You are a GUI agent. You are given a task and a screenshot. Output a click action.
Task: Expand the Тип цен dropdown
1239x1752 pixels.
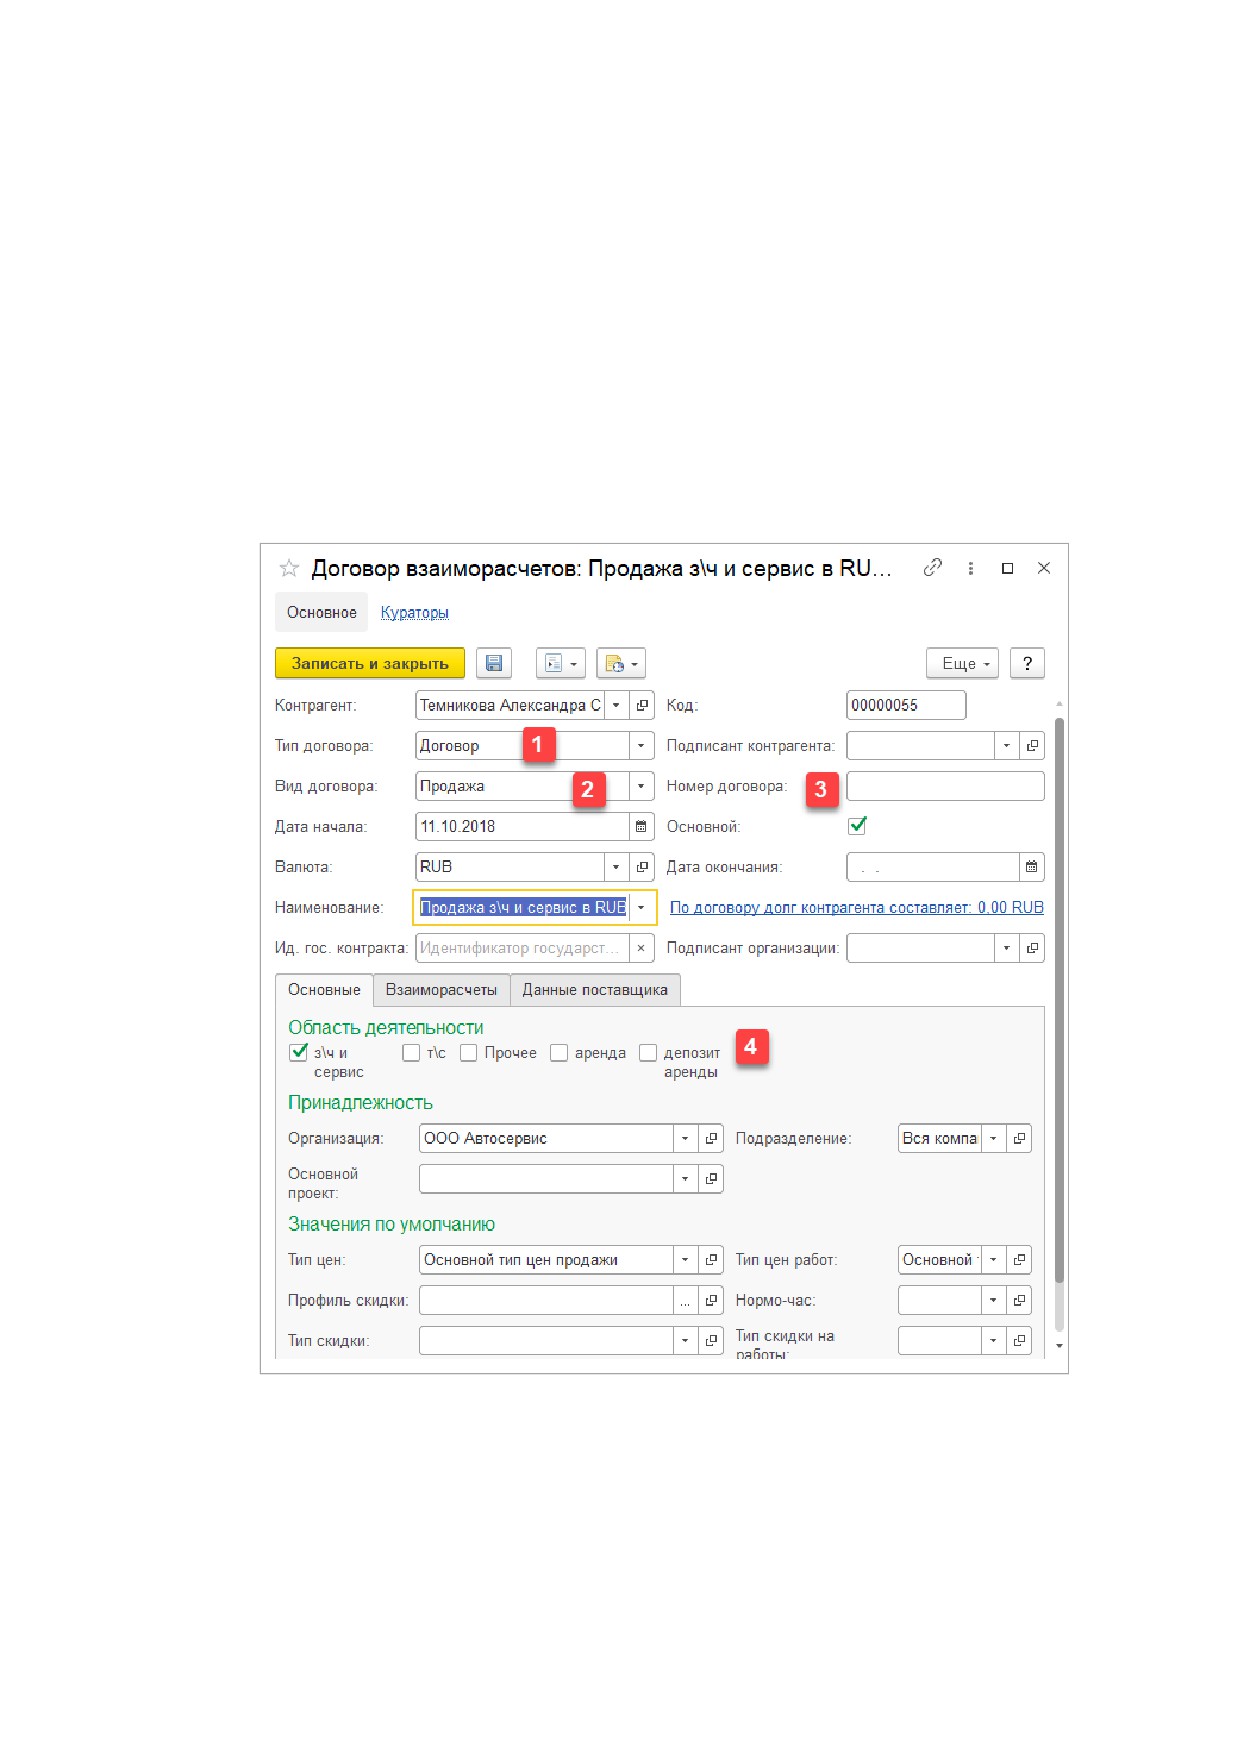coord(685,1260)
